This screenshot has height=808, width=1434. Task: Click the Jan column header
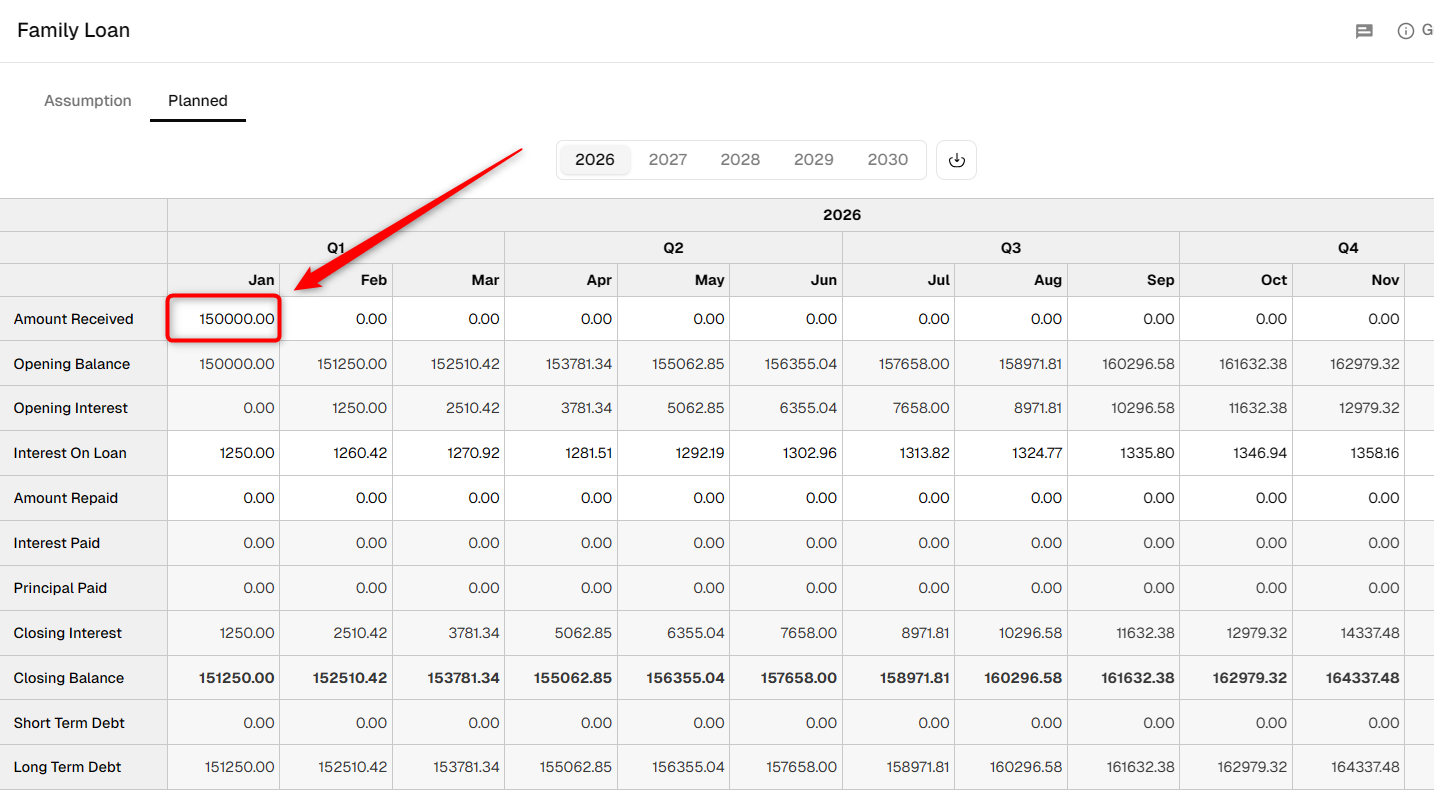click(224, 280)
